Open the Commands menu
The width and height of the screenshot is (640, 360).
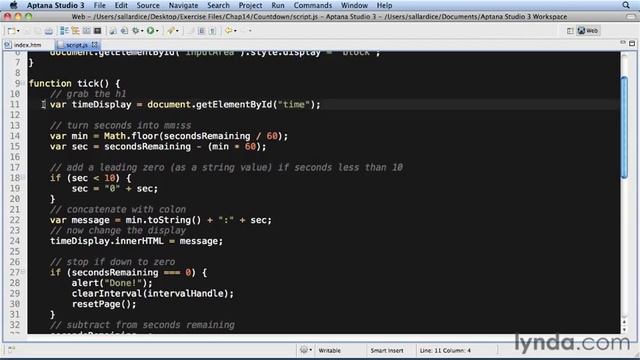coord(313,5)
